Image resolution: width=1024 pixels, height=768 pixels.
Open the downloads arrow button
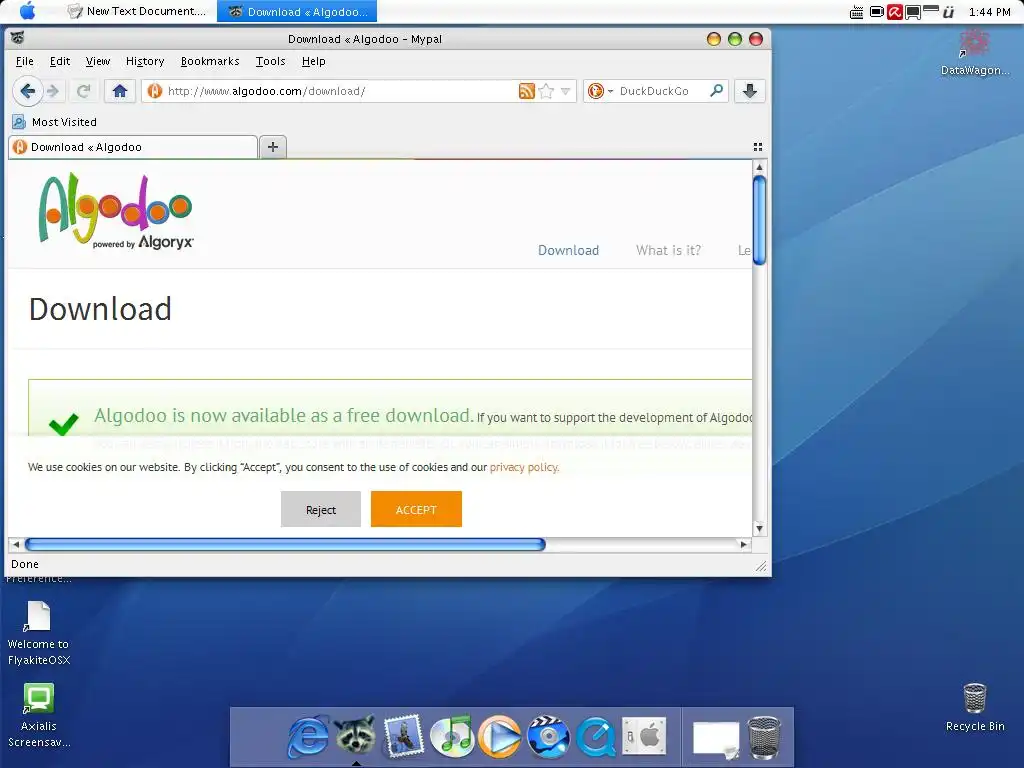coord(750,91)
